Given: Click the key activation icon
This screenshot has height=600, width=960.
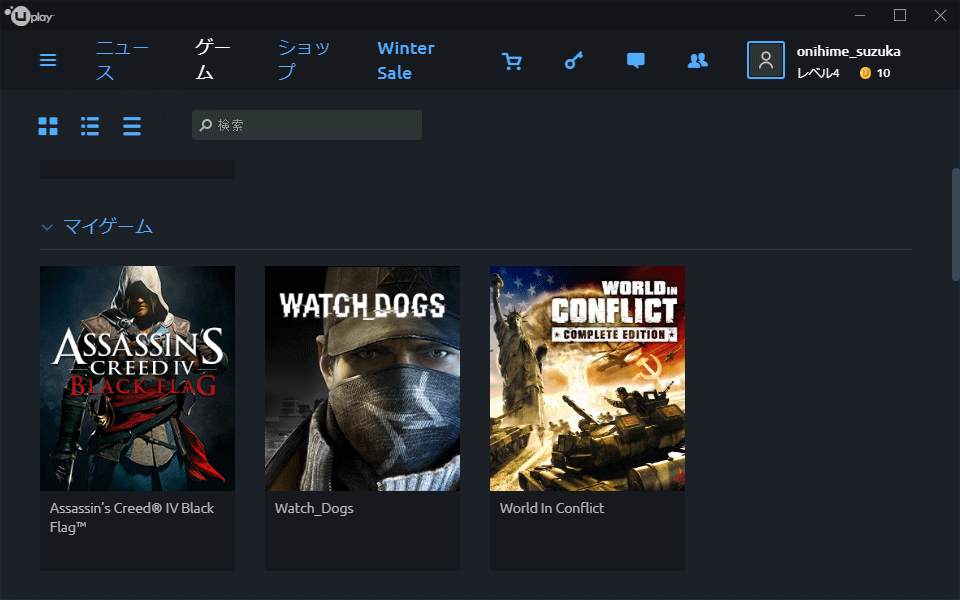Looking at the screenshot, I should click(x=574, y=60).
